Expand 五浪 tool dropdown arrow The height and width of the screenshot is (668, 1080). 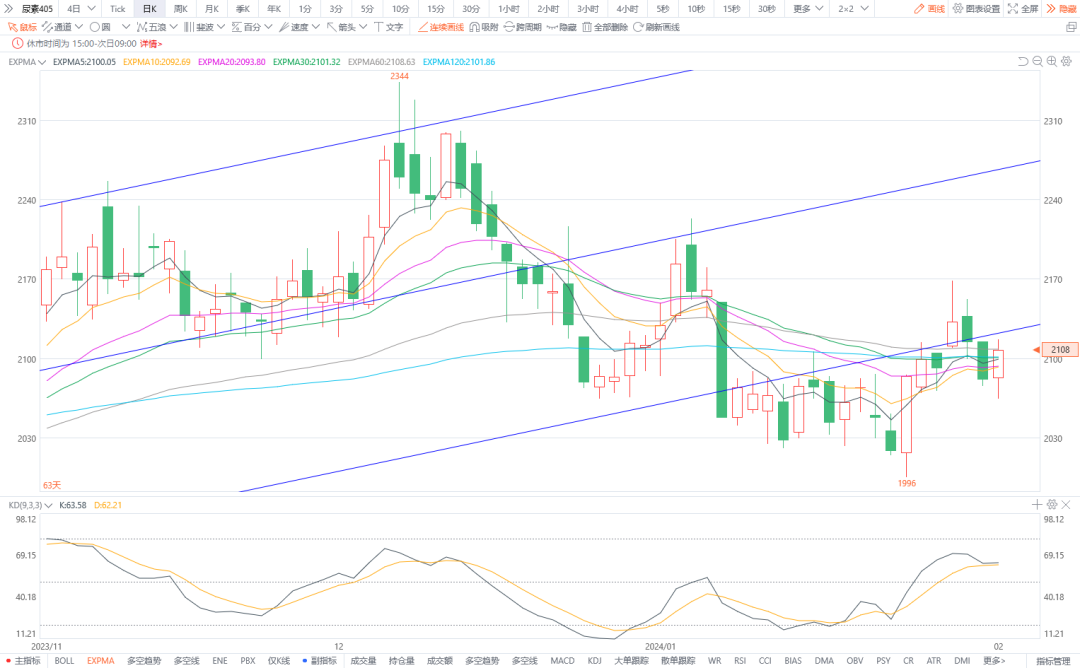coord(174,27)
